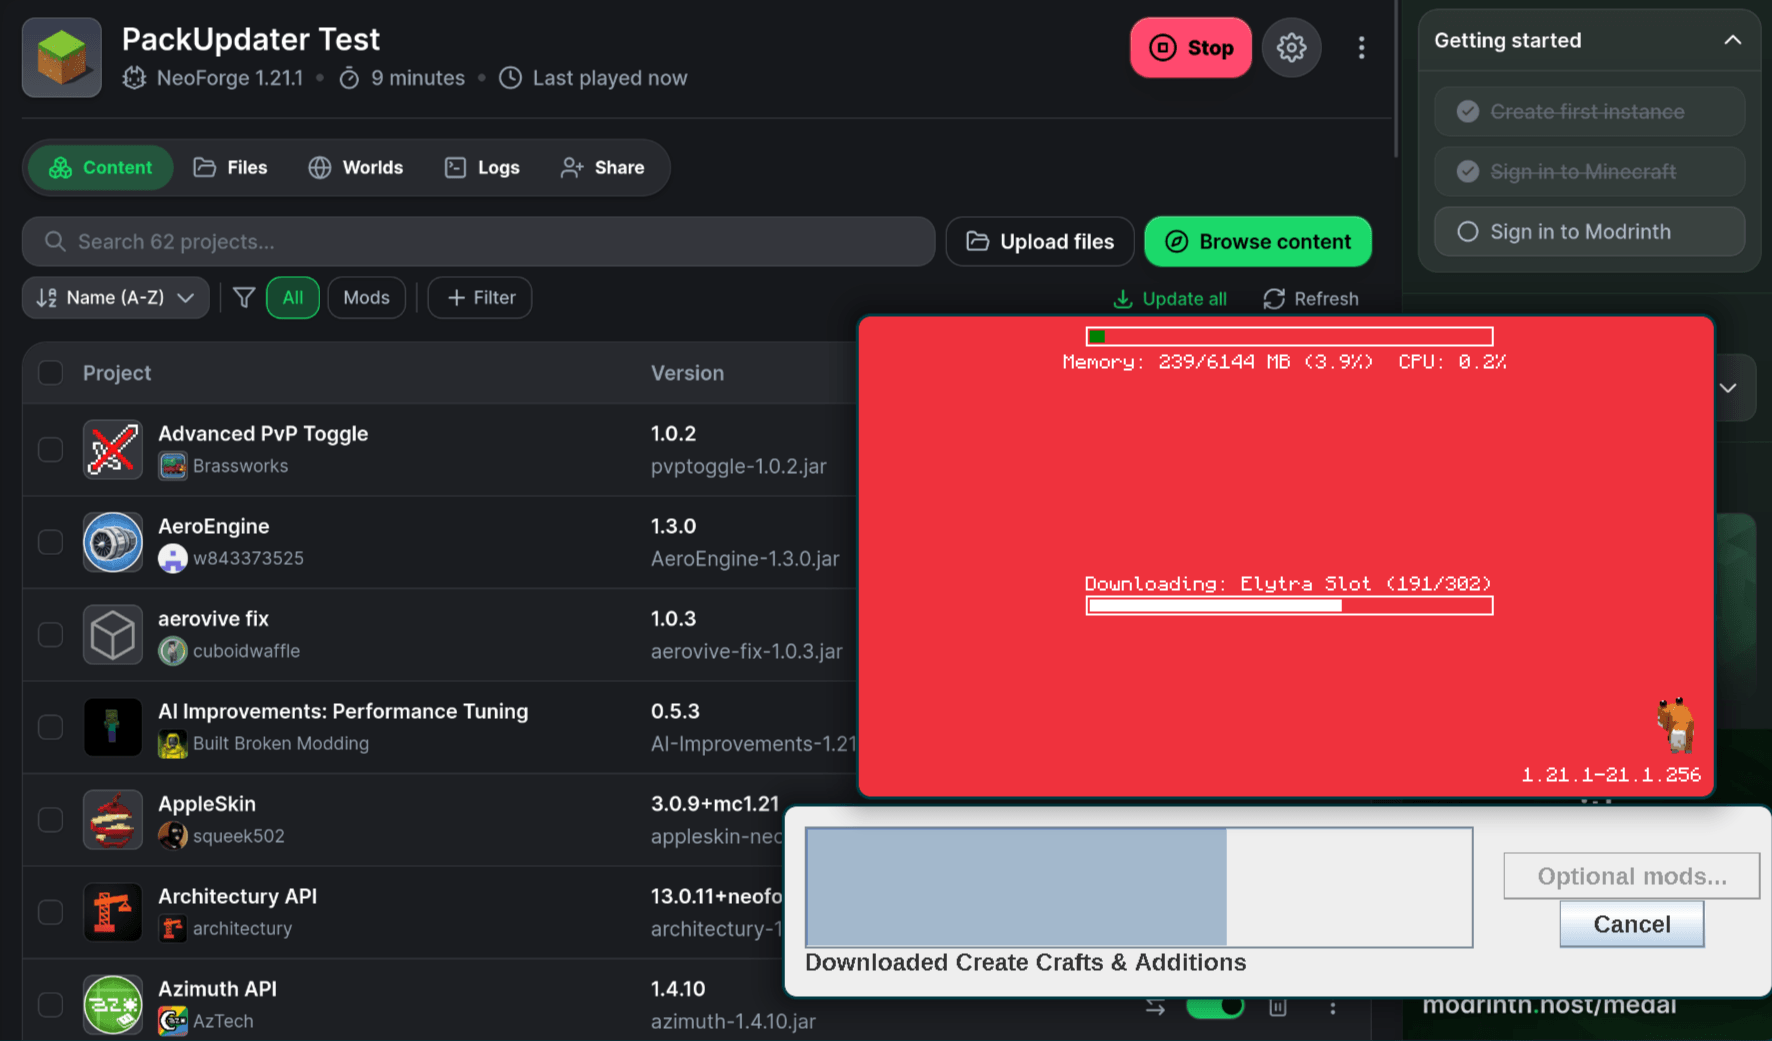The image size is (1772, 1041).
Task: Check the AppleSkin row checkbox
Action: 50,819
